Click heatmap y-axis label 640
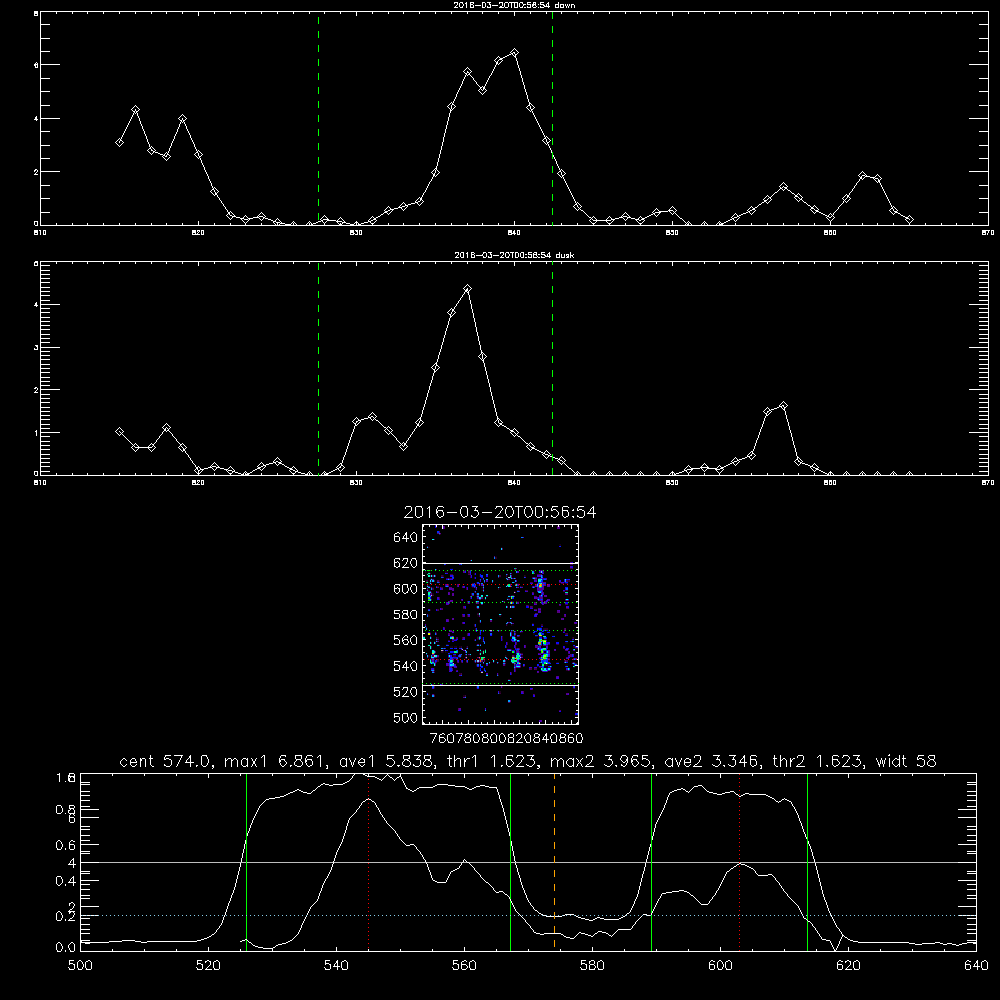This screenshot has height=1000, width=1000. coord(406,538)
